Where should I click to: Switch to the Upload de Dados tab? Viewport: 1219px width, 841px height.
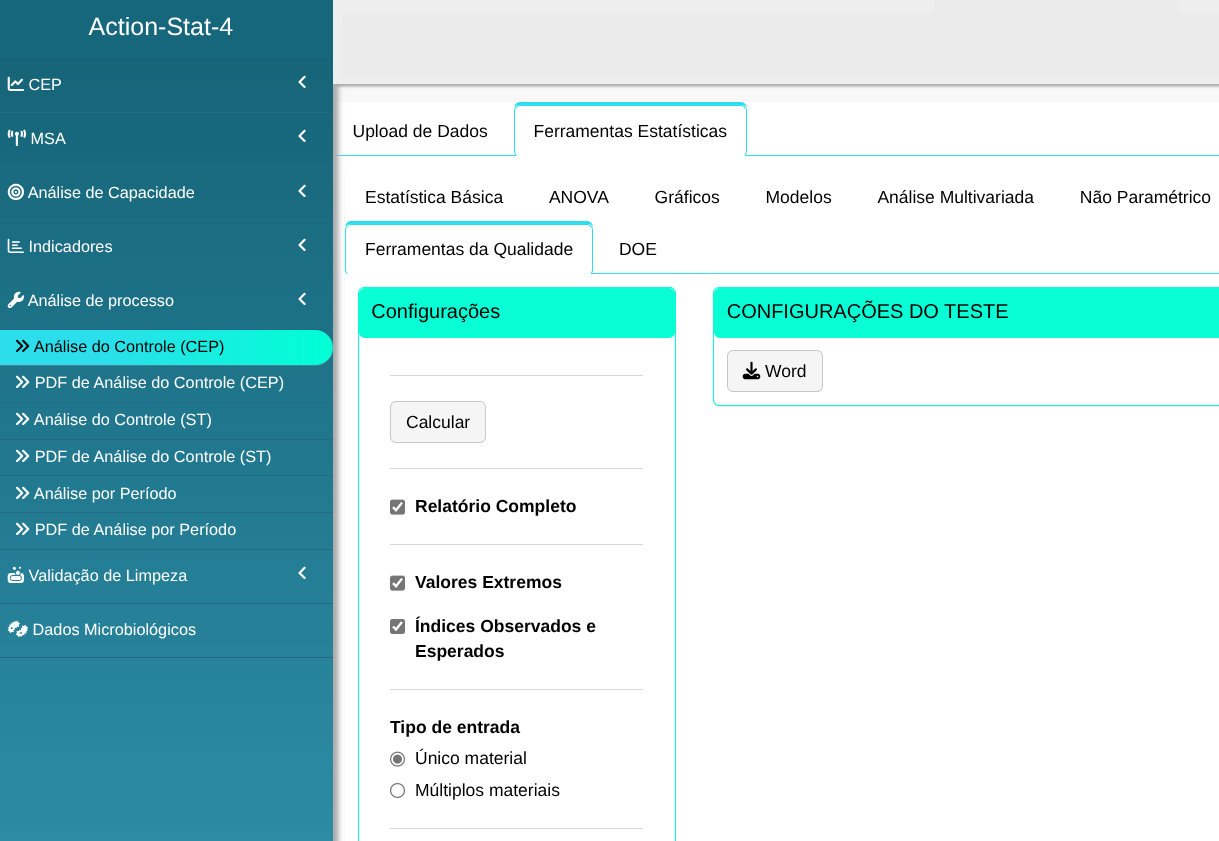point(420,131)
